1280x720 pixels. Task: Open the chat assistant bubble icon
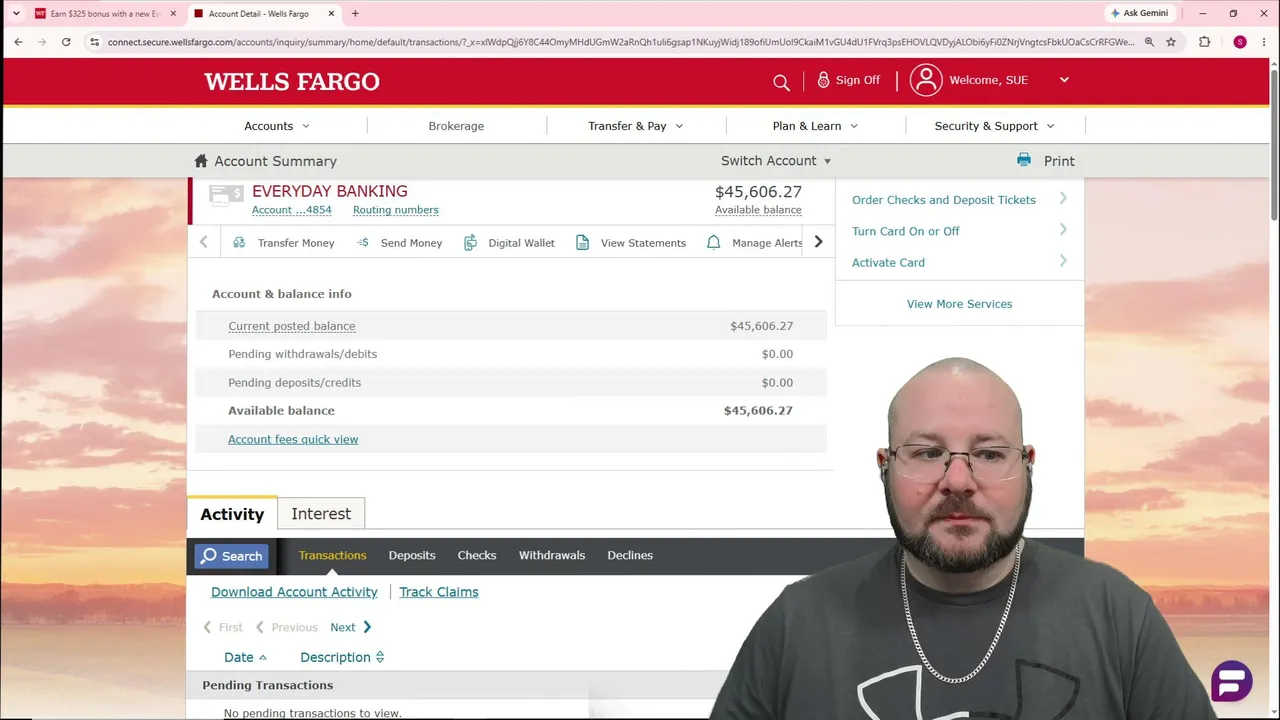coord(1231,682)
